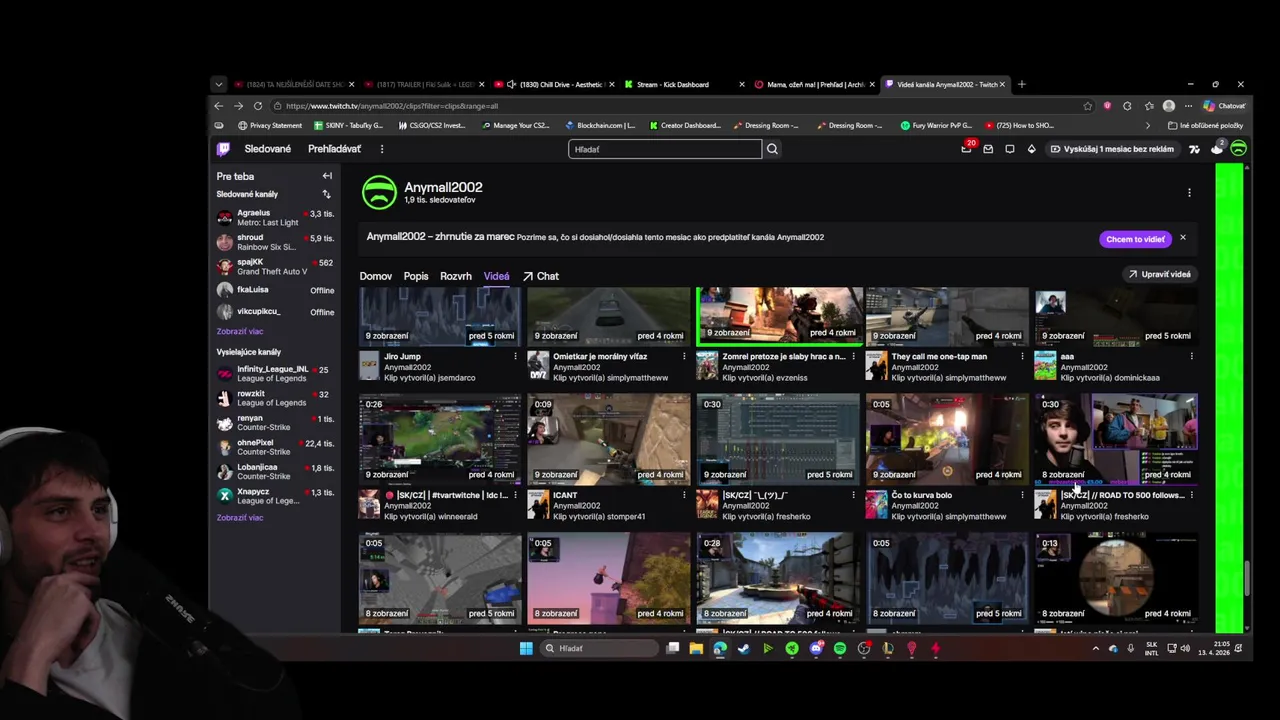Reload the browser page
Screen dimensions: 1280x720
(258, 106)
